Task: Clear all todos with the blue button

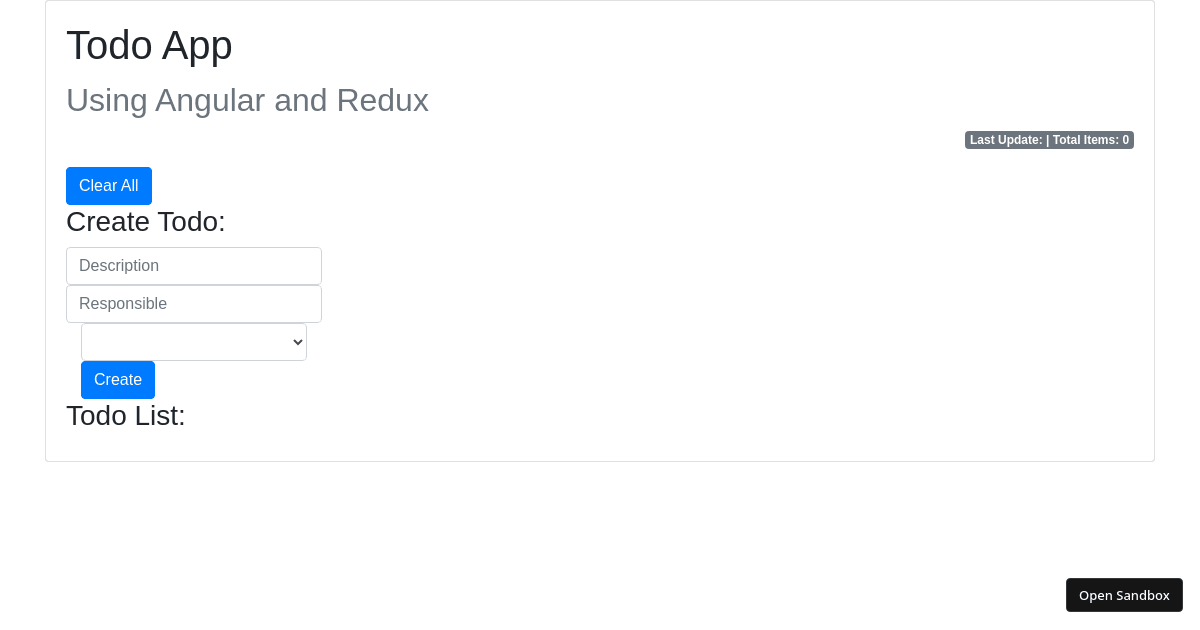Action: click(x=108, y=185)
